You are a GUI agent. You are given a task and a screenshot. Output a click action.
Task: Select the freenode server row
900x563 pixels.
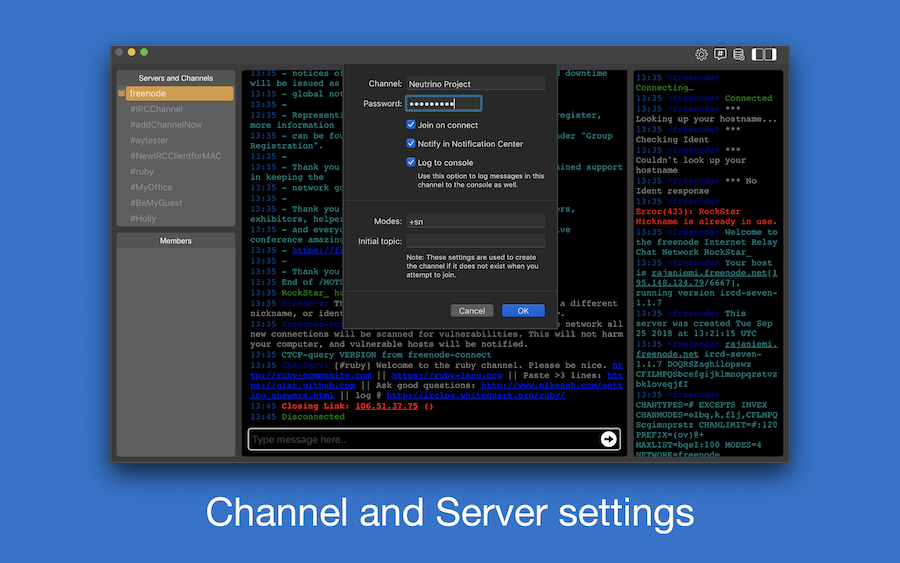(x=179, y=93)
